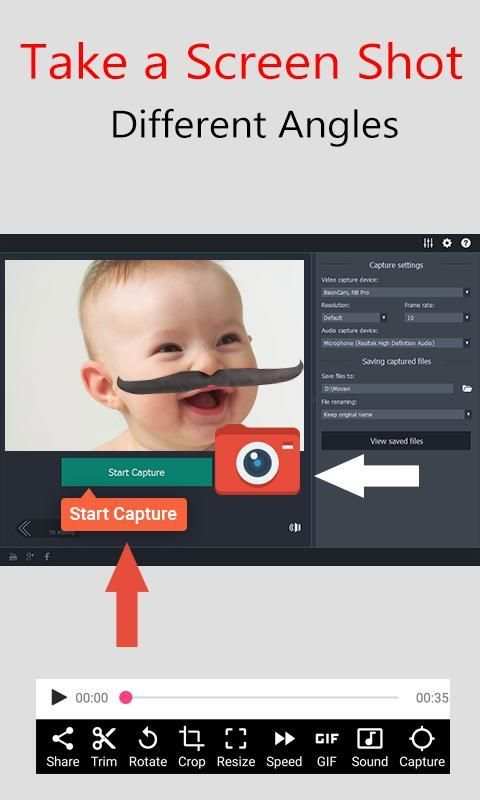Play the video with the play button
Viewport: 480px width, 800px height.
[x=59, y=697]
